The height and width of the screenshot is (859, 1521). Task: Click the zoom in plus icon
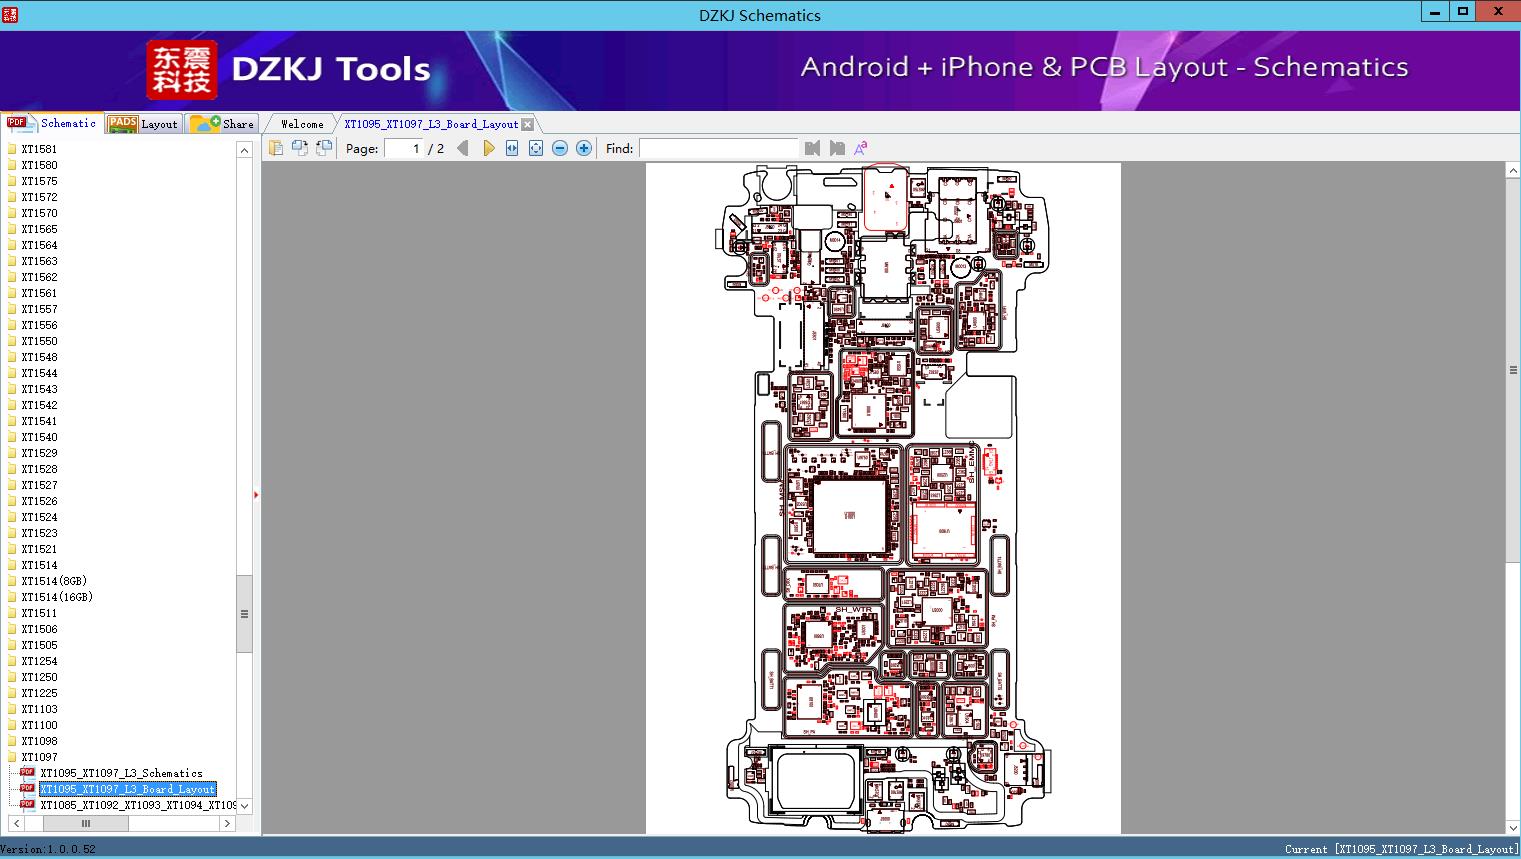584,148
